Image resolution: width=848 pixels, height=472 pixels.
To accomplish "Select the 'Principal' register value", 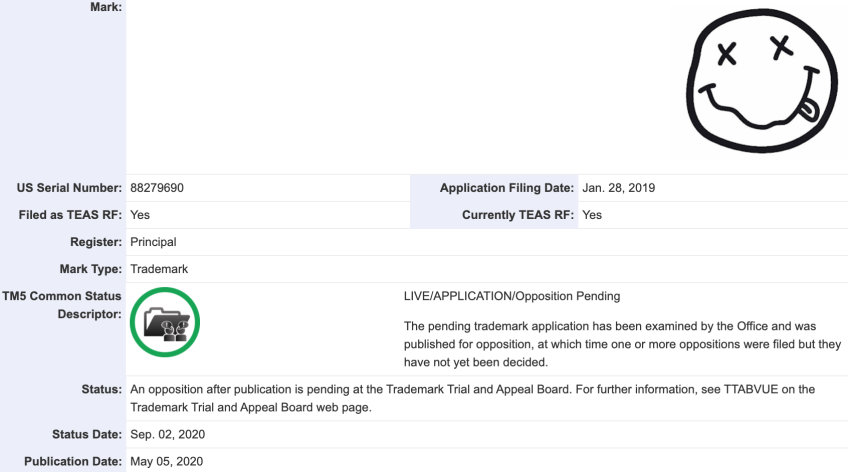I will 153,242.
